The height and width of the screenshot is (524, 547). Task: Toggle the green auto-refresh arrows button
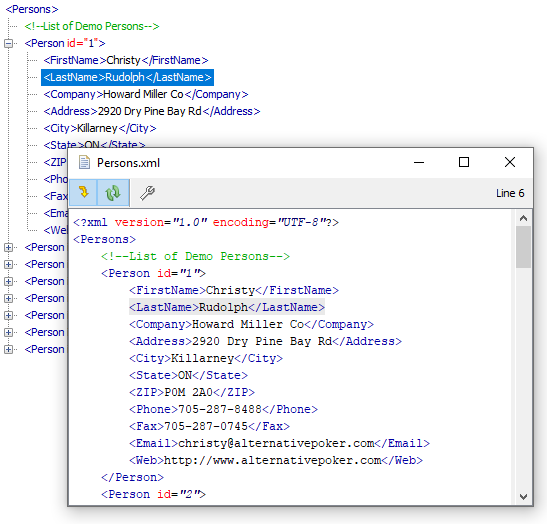point(113,193)
